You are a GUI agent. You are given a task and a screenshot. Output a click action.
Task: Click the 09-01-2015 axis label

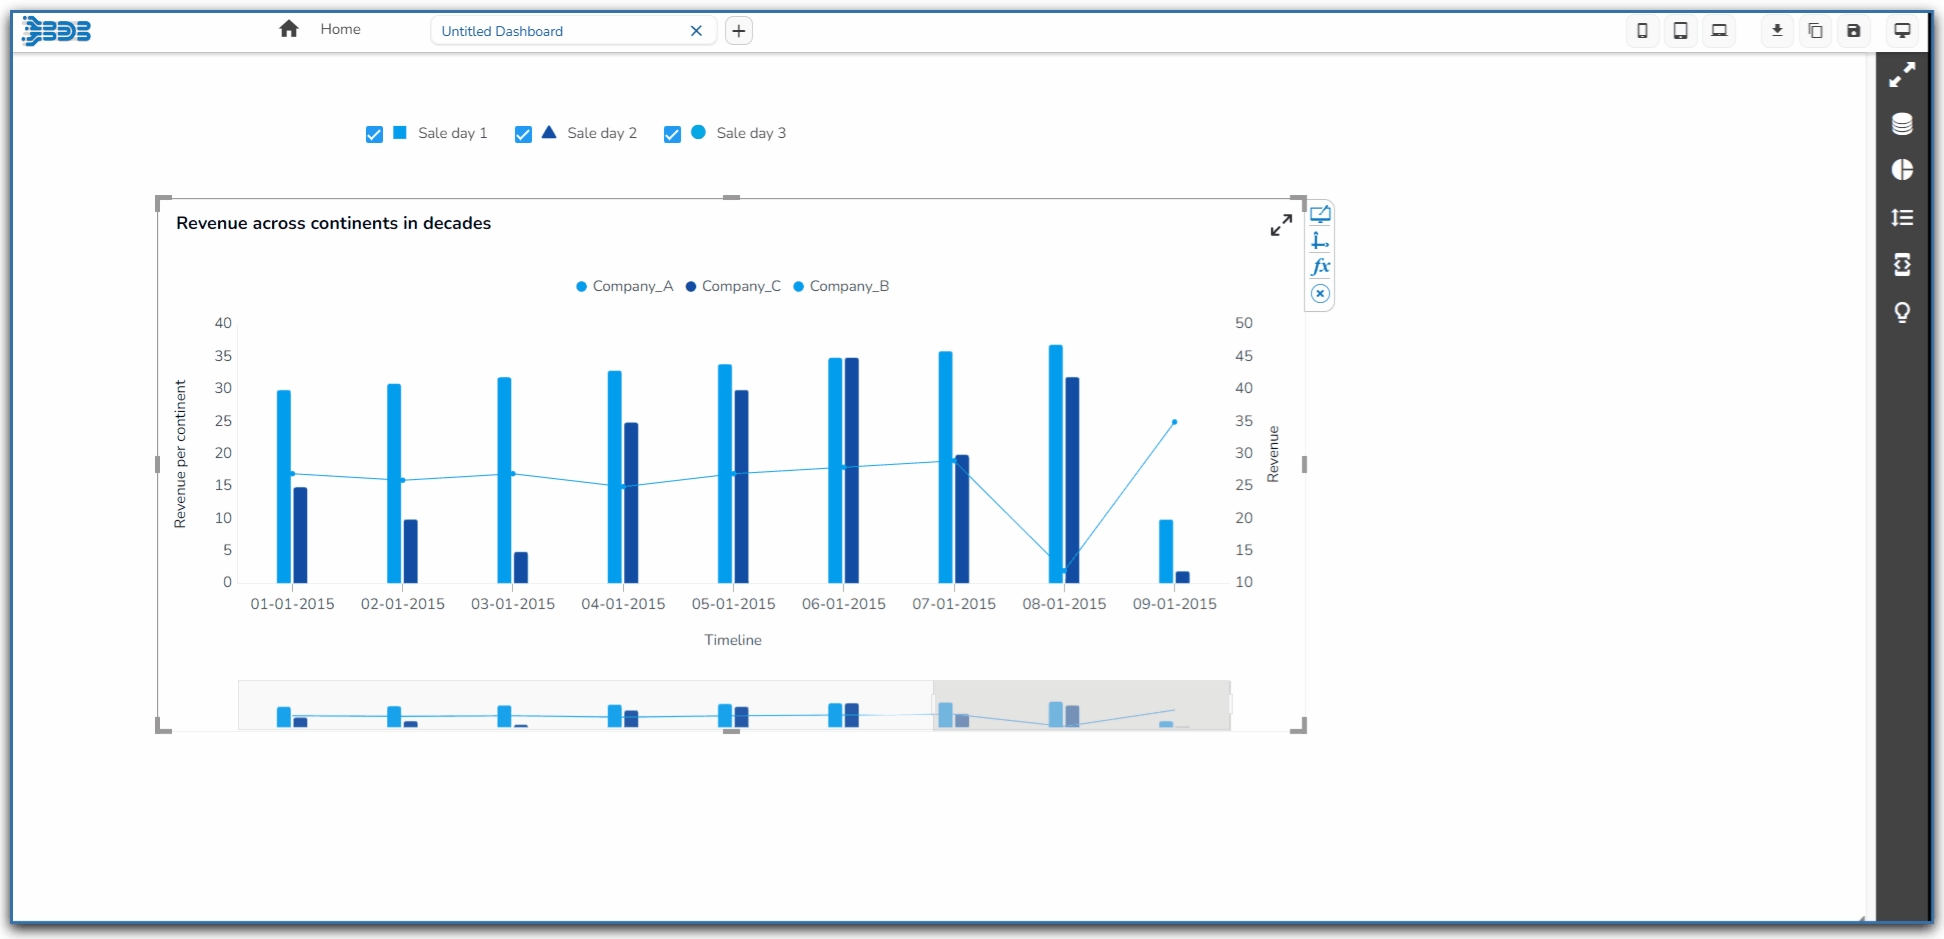pyautogui.click(x=1174, y=604)
